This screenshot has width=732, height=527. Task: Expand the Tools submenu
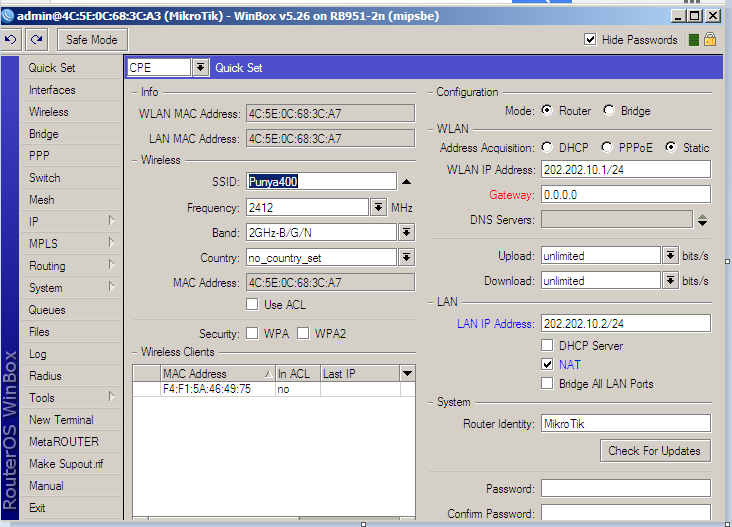point(111,397)
